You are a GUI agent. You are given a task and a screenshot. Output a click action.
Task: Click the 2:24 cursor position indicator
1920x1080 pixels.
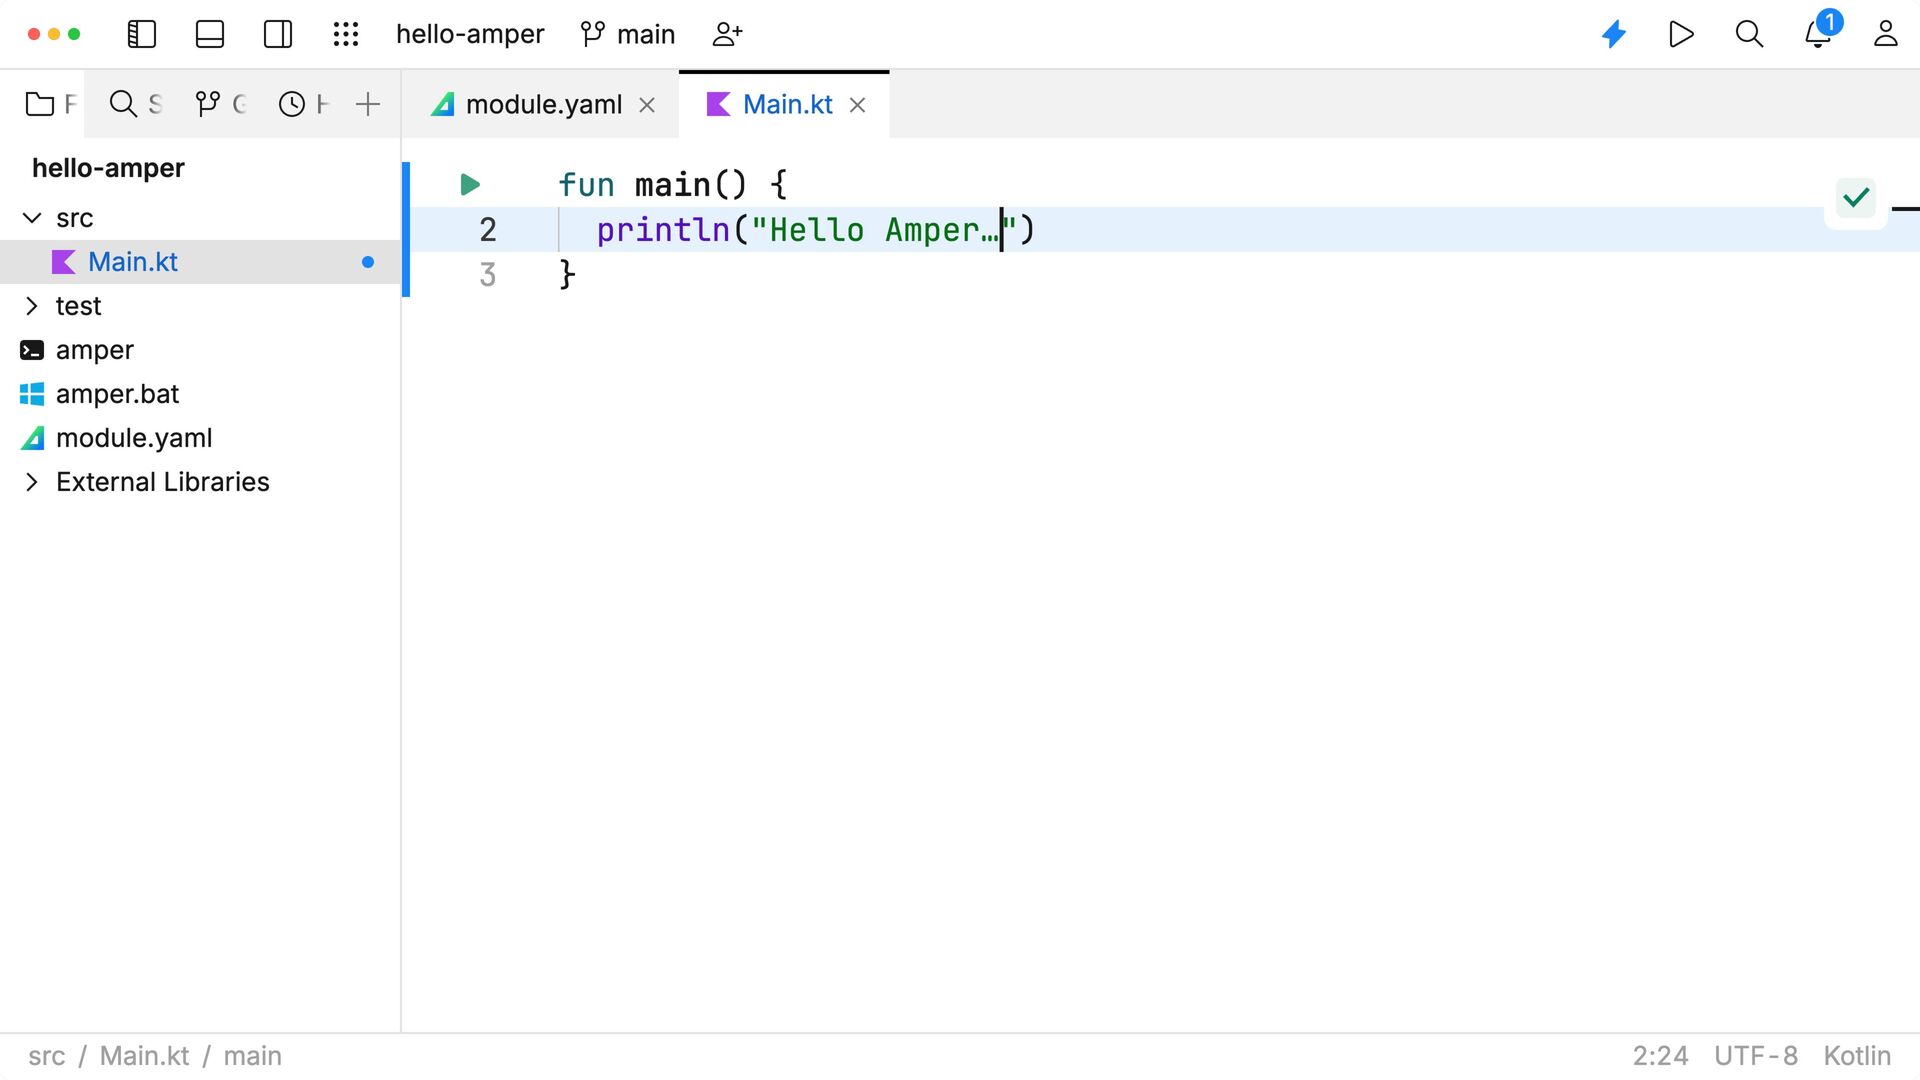(x=1660, y=1056)
